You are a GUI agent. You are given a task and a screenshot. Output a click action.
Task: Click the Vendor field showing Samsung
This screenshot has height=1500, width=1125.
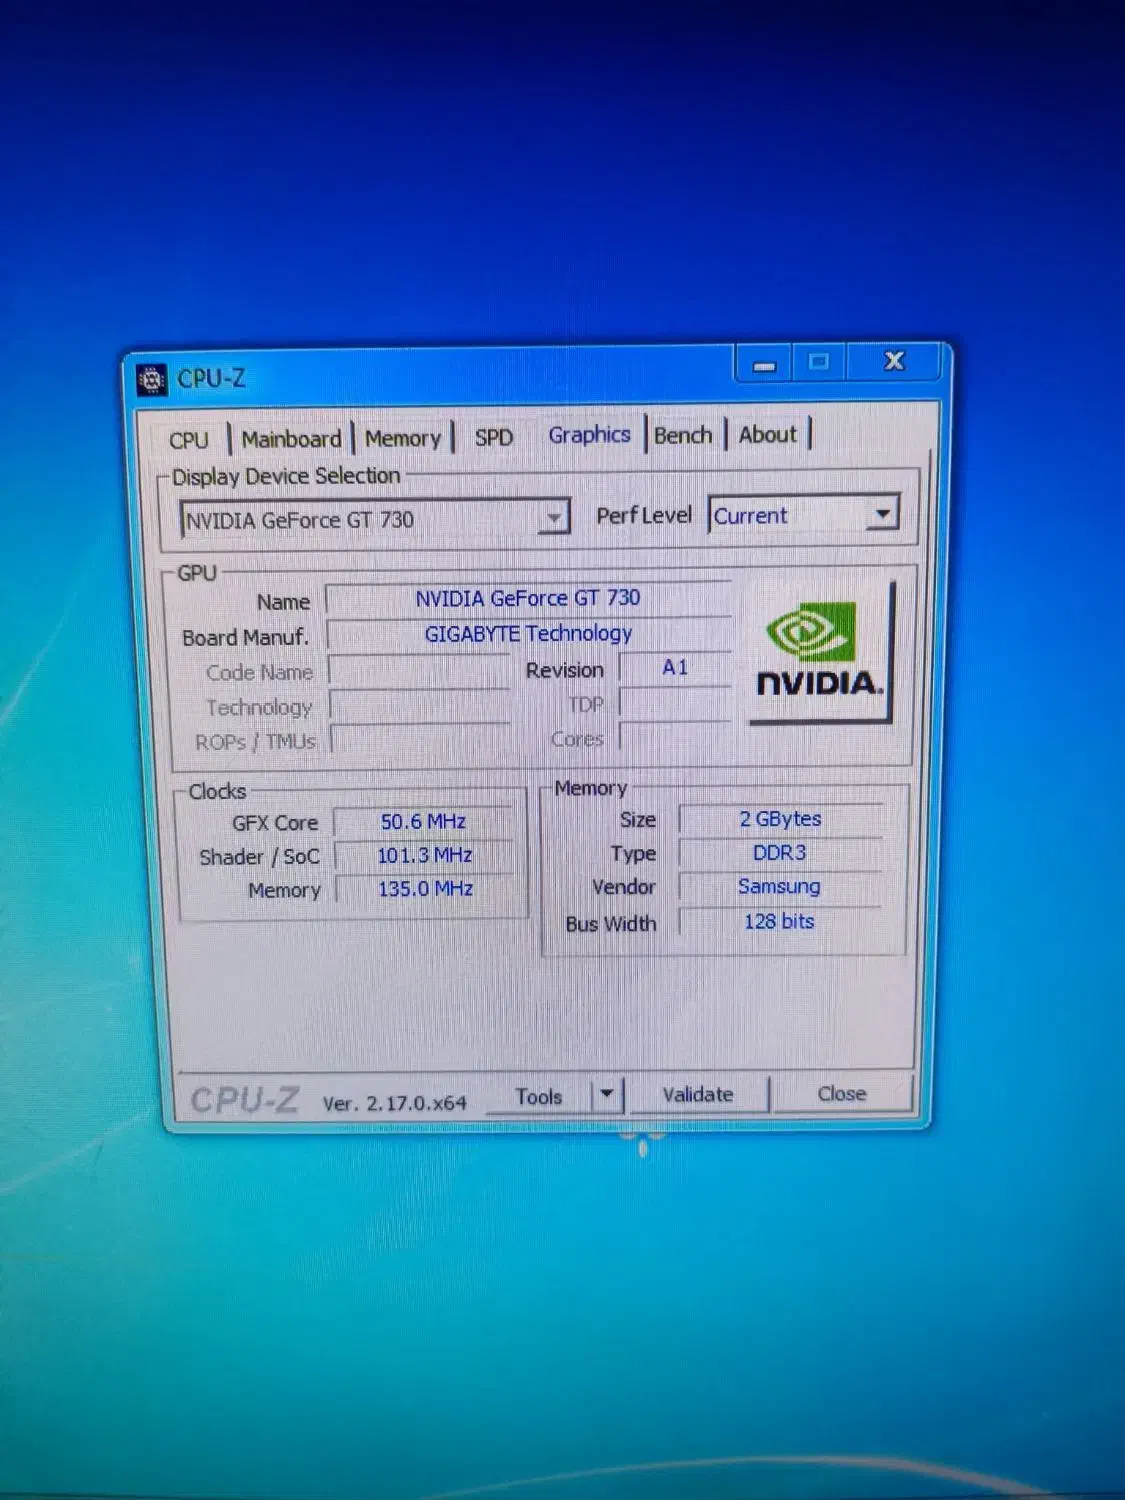click(779, 886)
